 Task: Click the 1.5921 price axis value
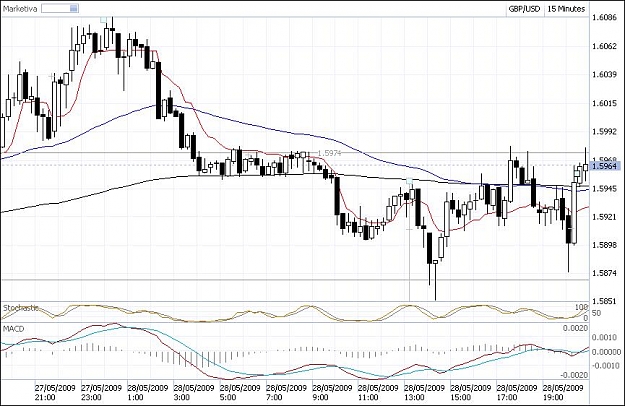pyautogui.click(x=604, y=217)
